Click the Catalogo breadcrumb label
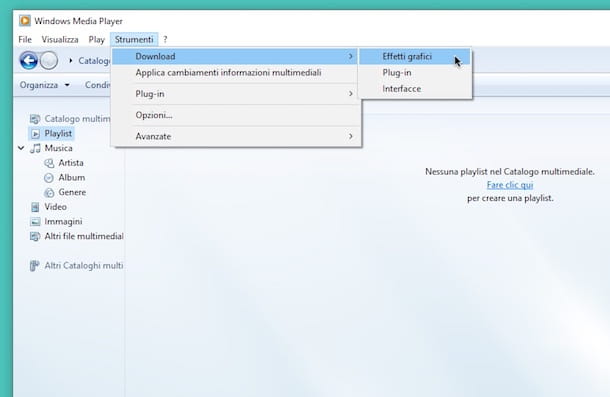Image resolution: width=610 pixels, height=397 pixels. [94, 61]
